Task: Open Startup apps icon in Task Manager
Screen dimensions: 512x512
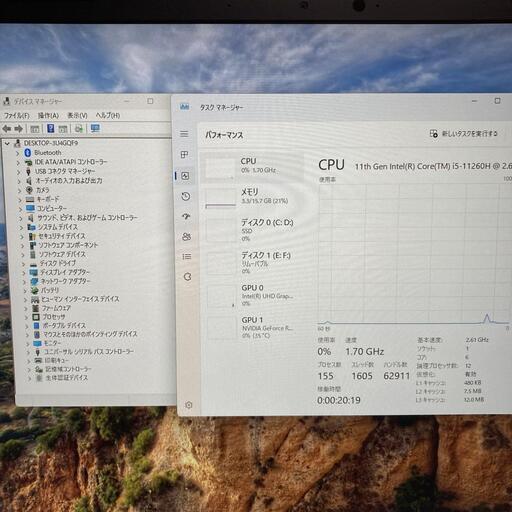Action: 186,217
